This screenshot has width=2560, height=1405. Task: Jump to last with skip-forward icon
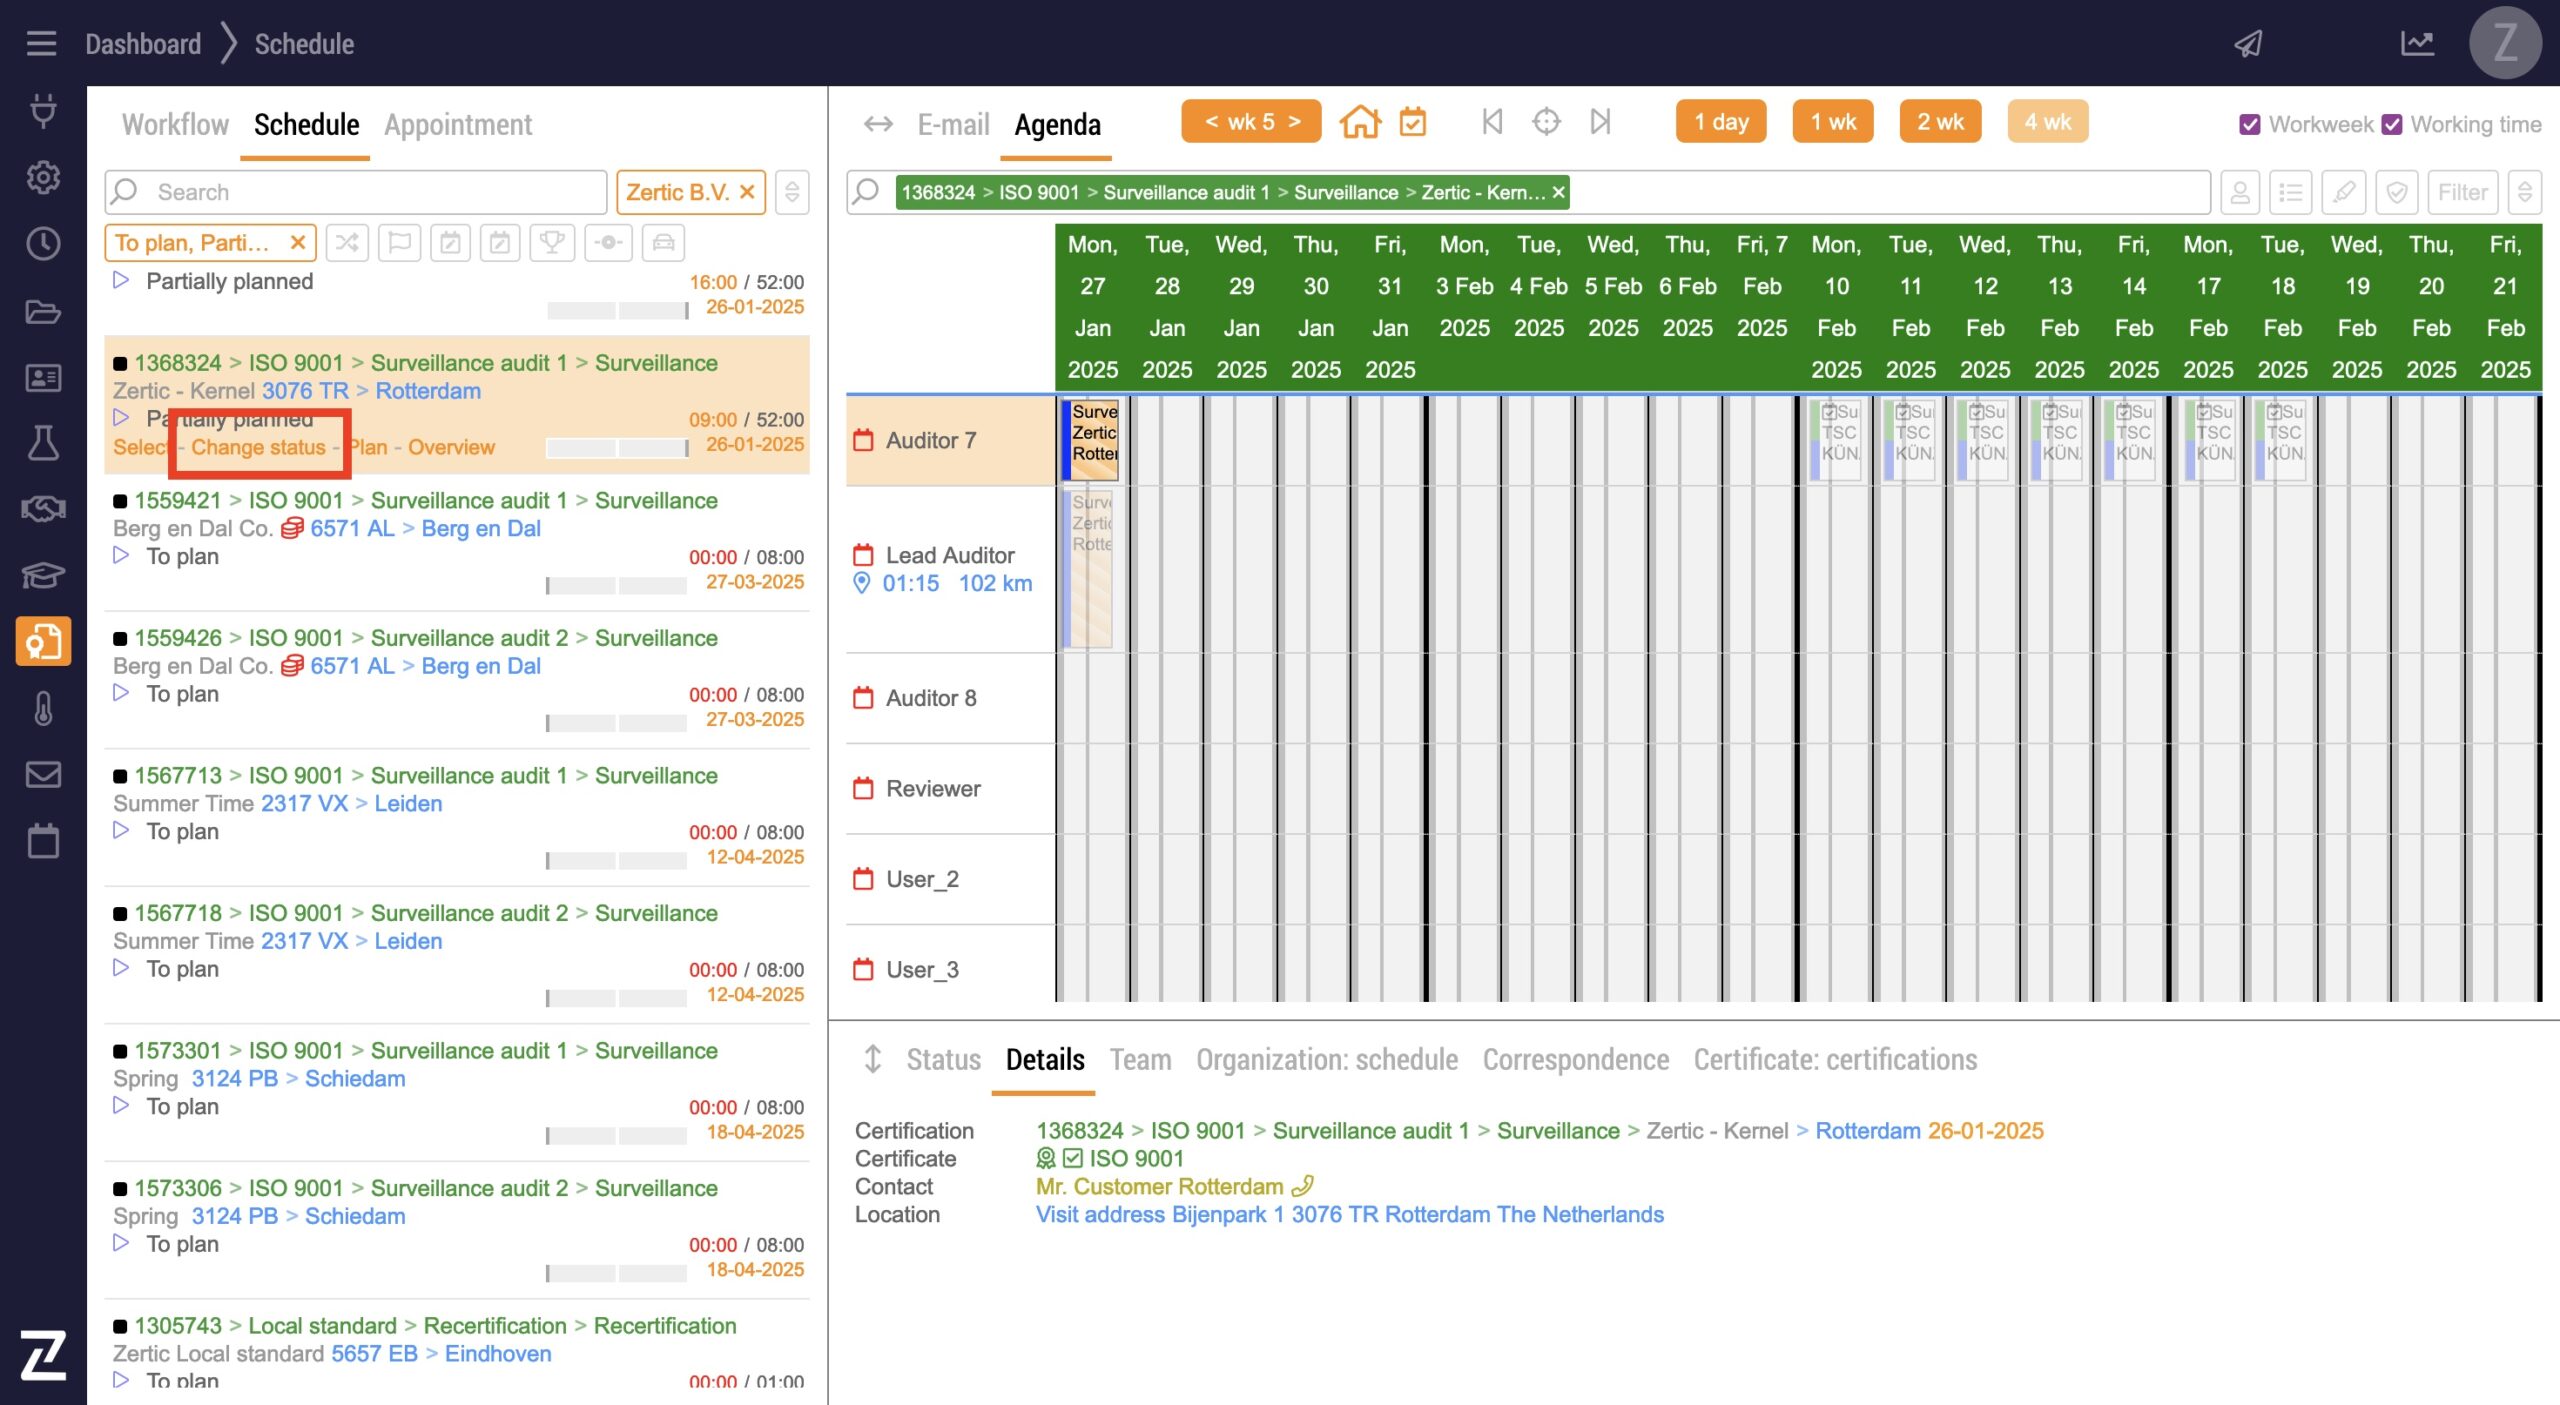click(1600, 122)
